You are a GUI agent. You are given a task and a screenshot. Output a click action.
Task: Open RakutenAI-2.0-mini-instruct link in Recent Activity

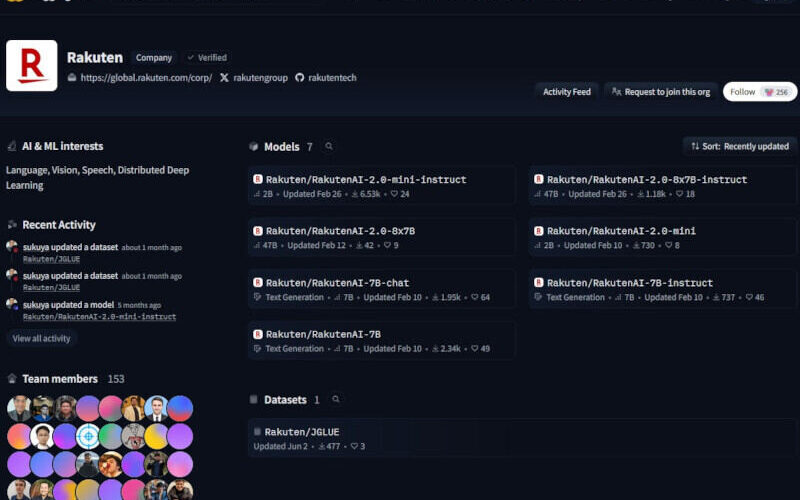click(x=99, y=316)
